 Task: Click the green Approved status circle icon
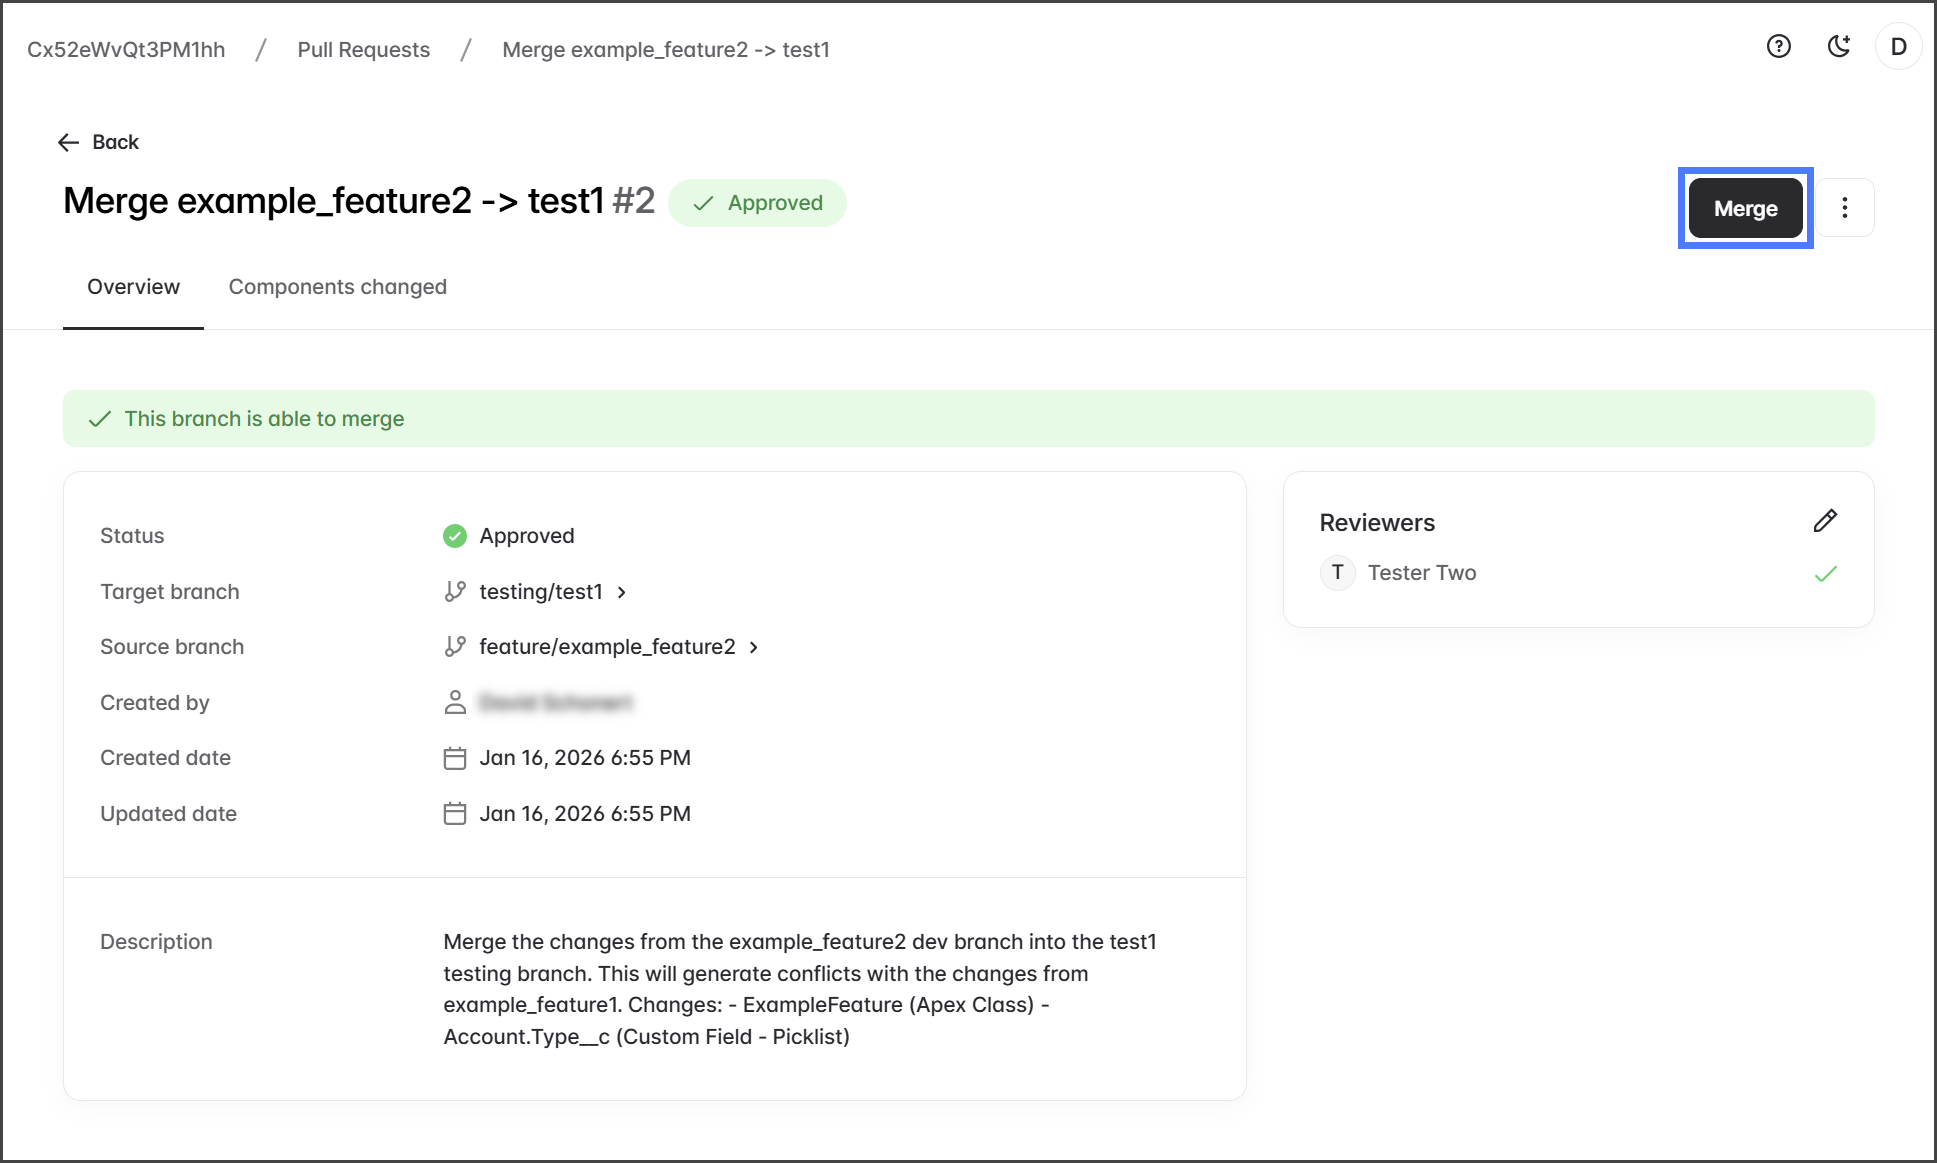(455, 536)
